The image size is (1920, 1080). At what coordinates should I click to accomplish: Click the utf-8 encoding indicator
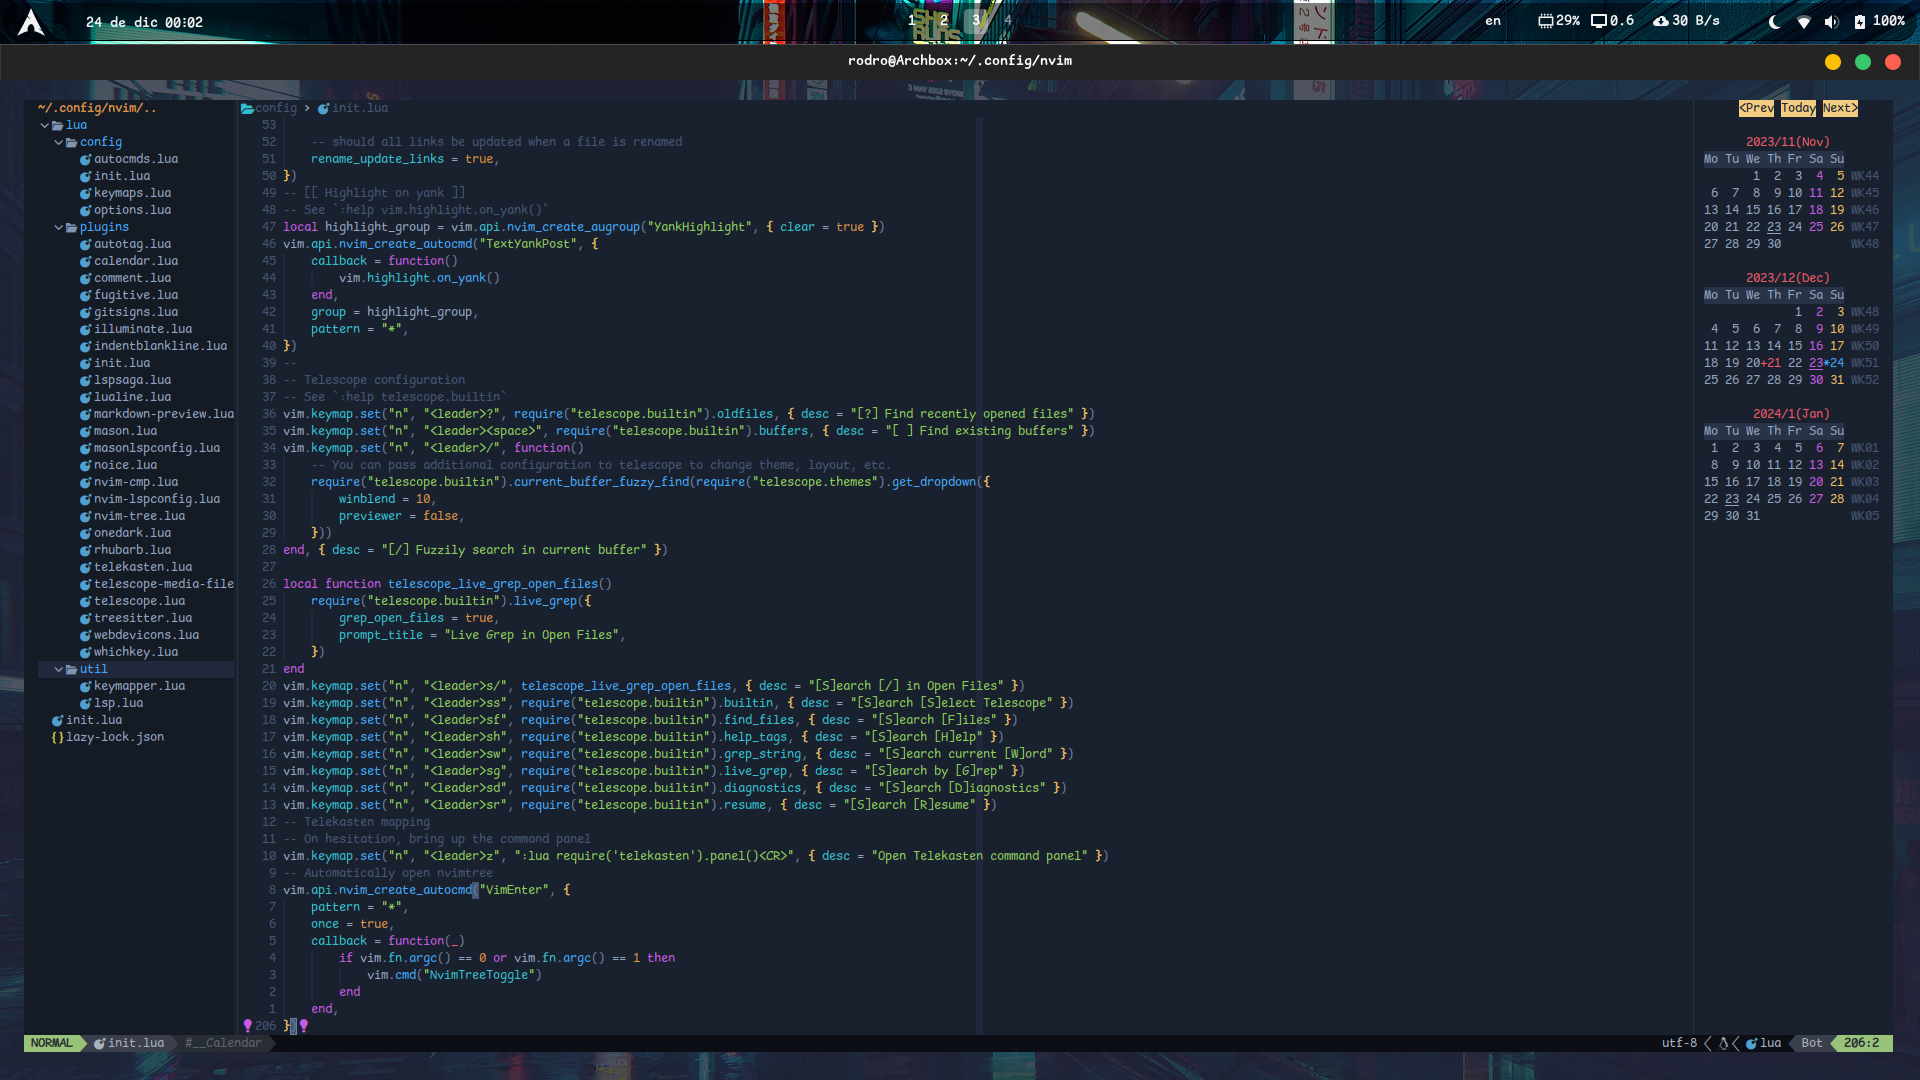[1679, 1043]
